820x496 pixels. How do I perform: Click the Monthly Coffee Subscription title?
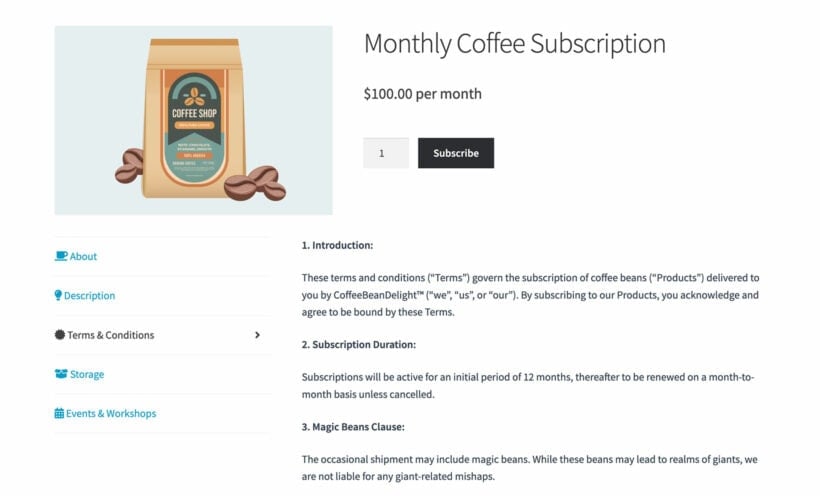pos(515,43)
